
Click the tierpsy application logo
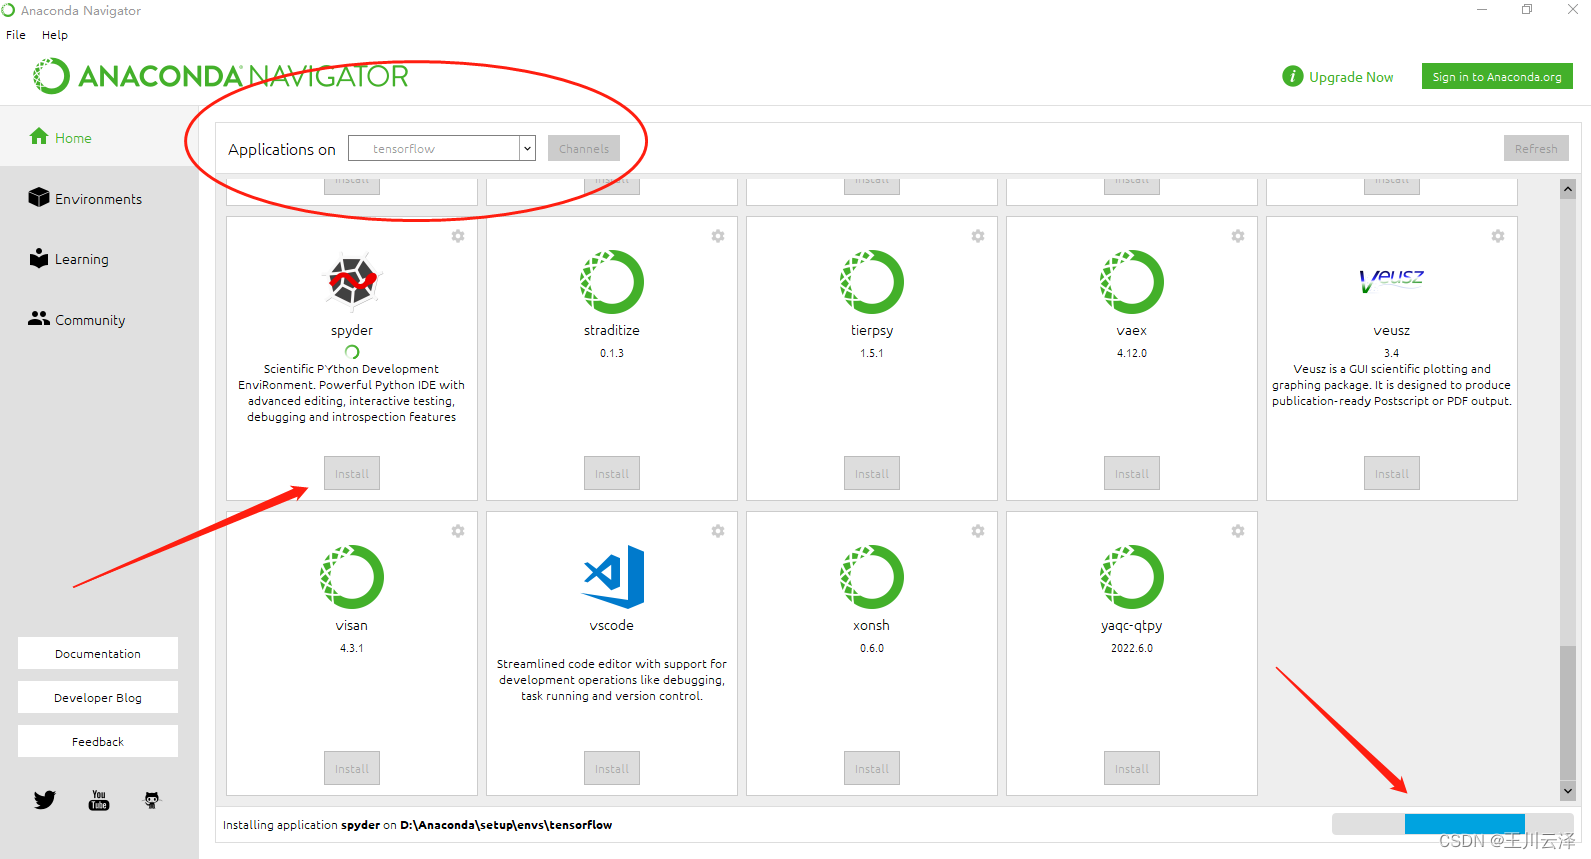[872, 281]
